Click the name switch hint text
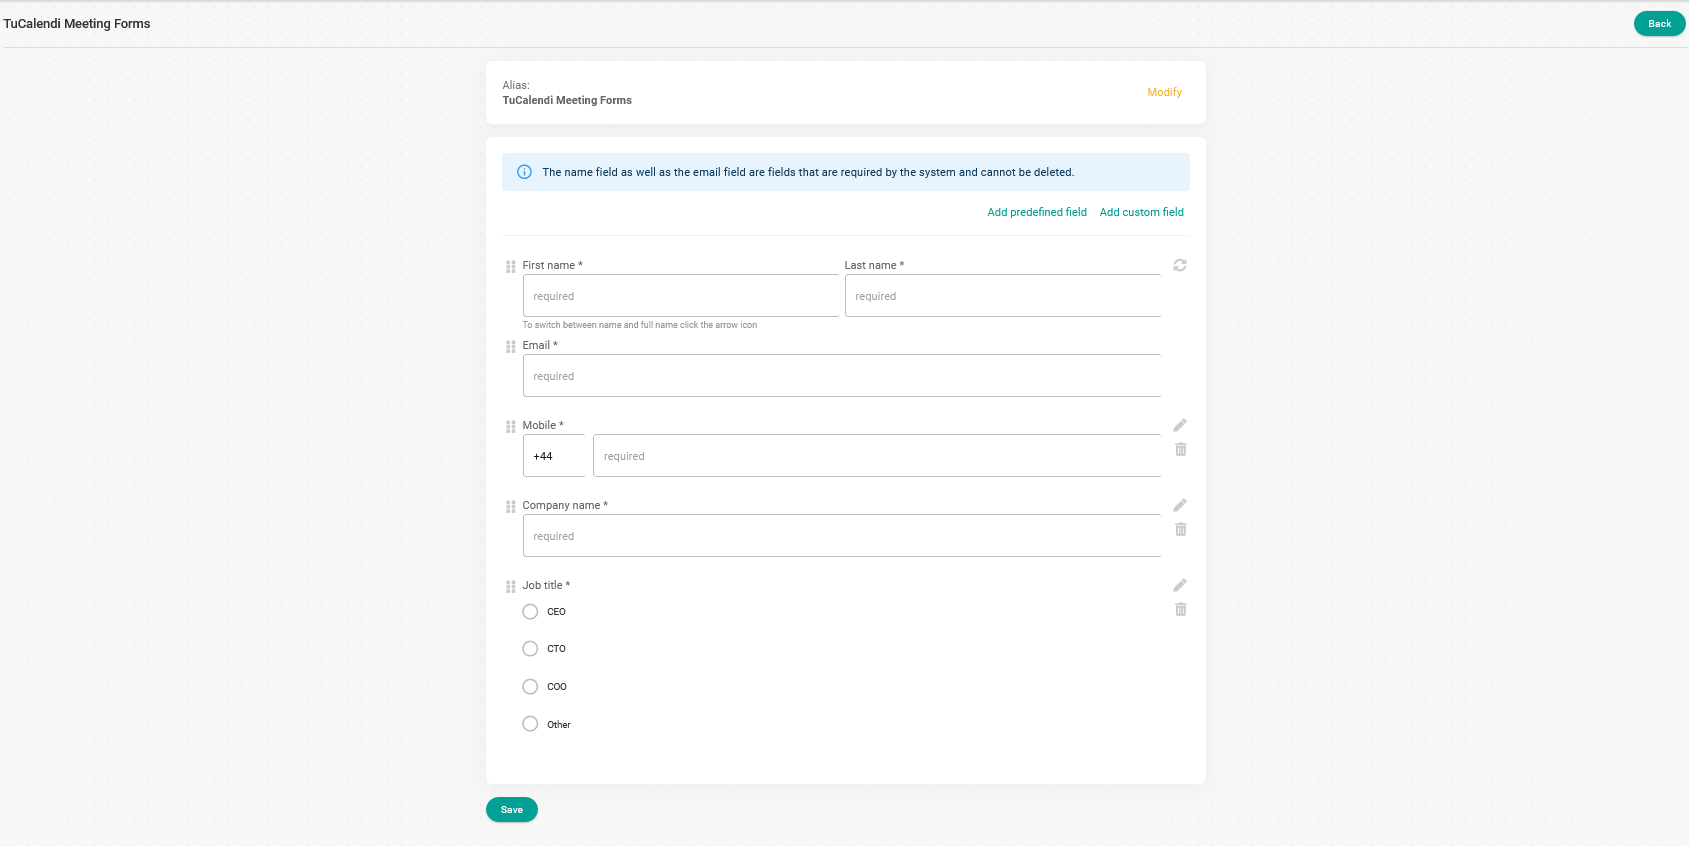This screenshot has width=1689, height=846. click(640, 325)
